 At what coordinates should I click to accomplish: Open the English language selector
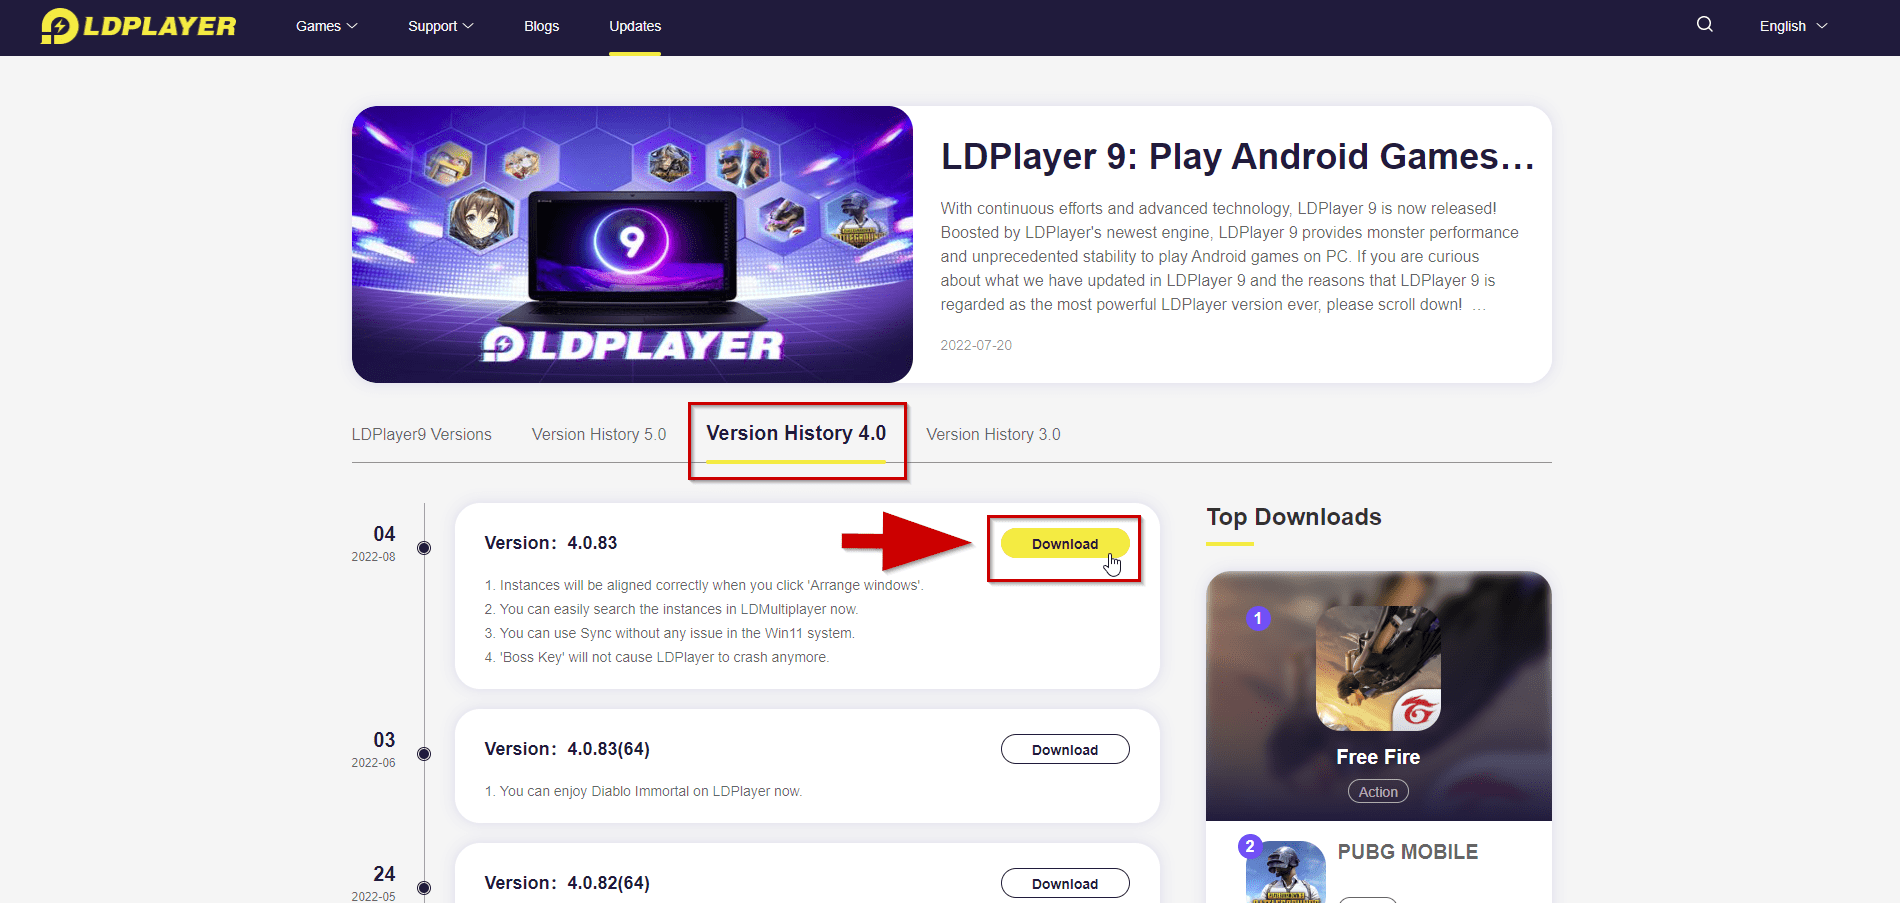pos(1793,26)
